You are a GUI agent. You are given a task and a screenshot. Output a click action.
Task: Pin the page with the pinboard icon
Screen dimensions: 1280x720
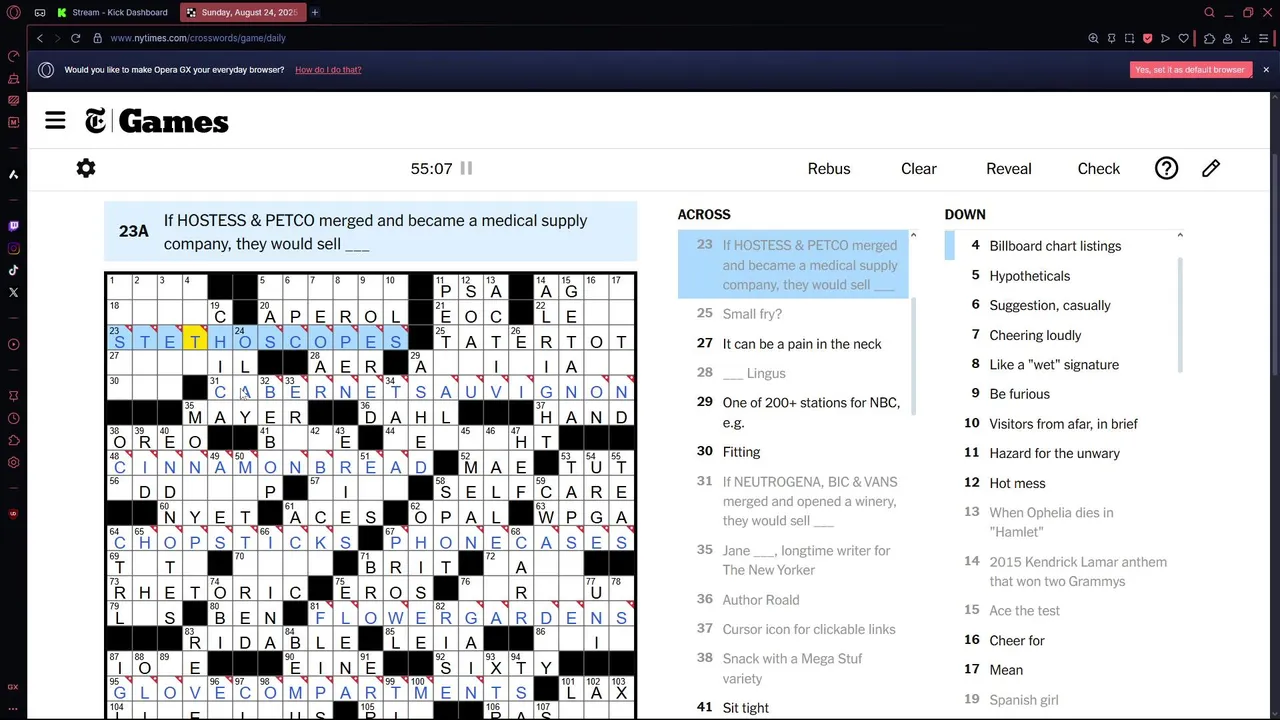[x=1111, y=38]
